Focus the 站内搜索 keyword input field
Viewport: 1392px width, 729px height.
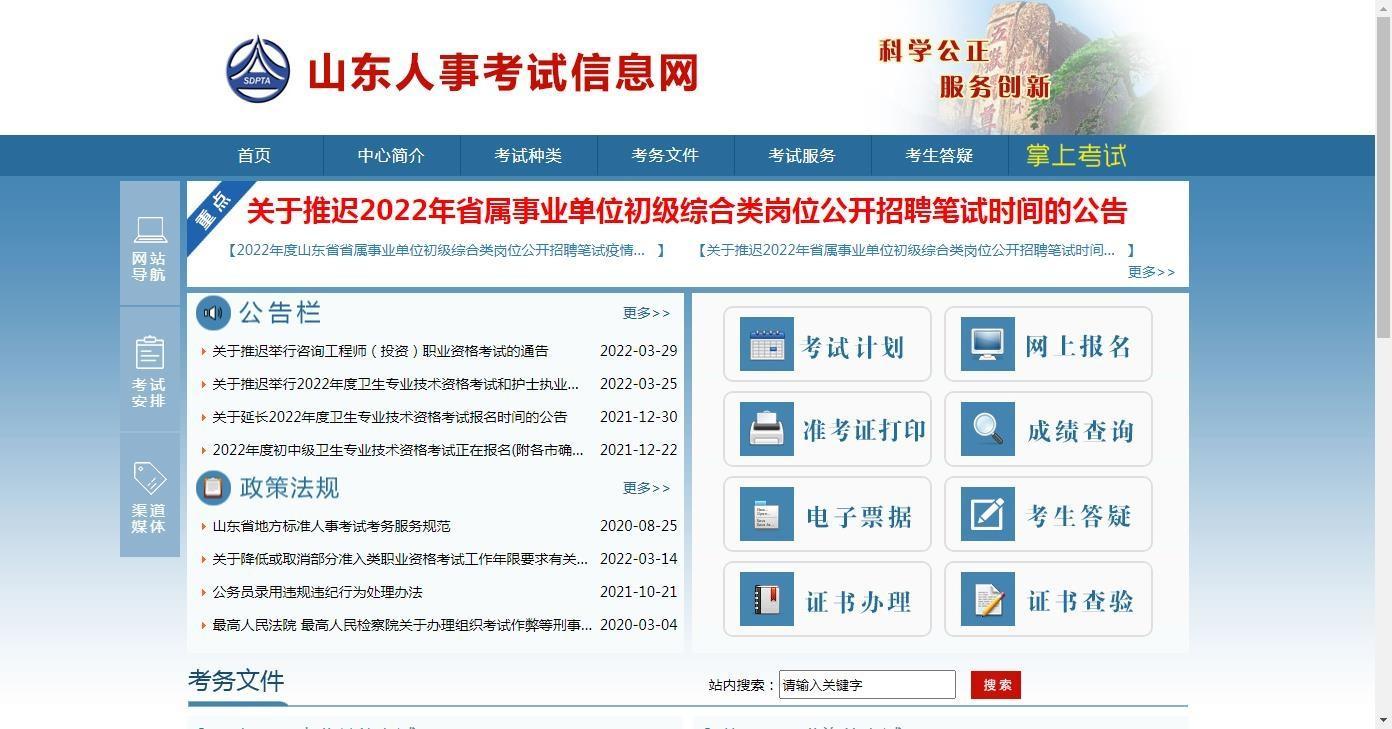click(x=867, y=685)
